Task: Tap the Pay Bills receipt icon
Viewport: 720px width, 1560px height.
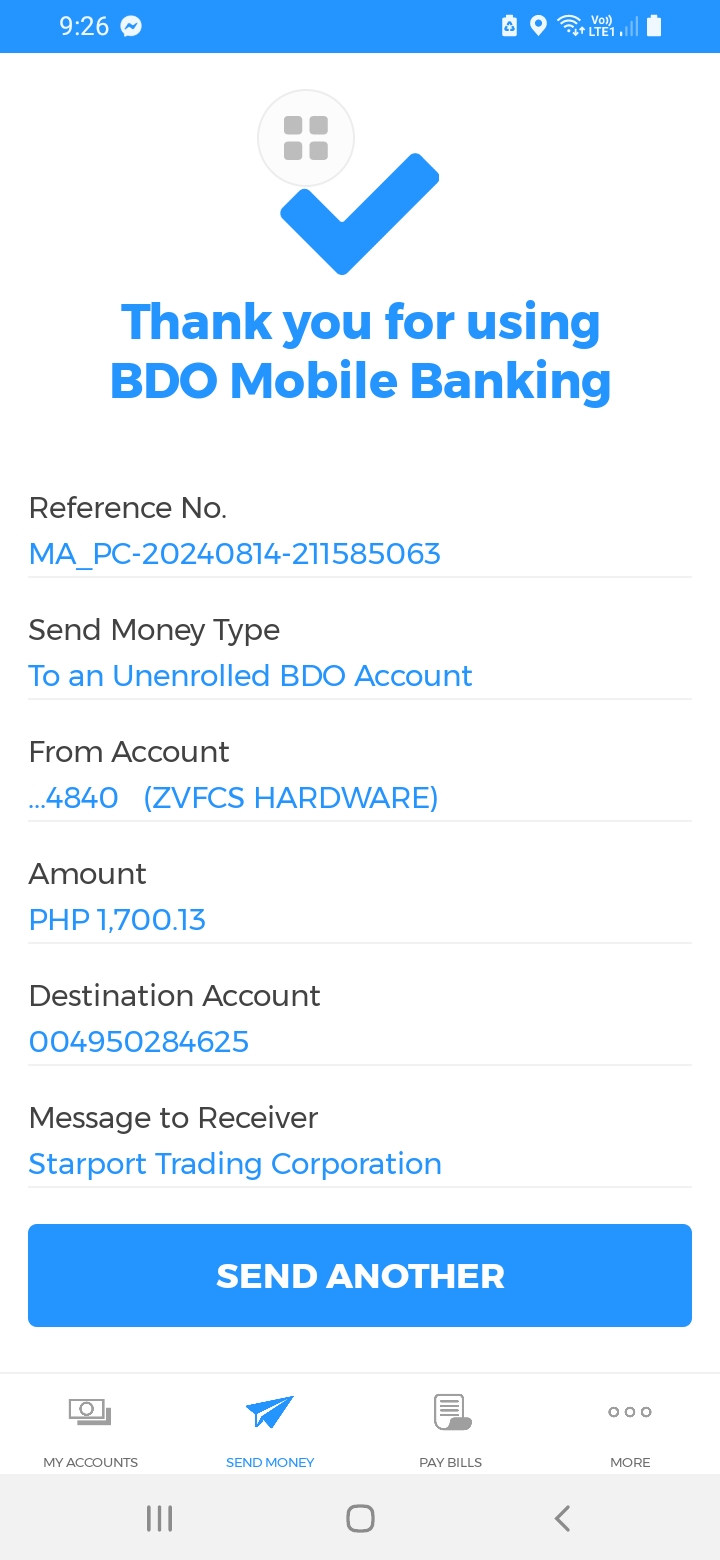Action: pyautogui.click(x=451, y=1411)
